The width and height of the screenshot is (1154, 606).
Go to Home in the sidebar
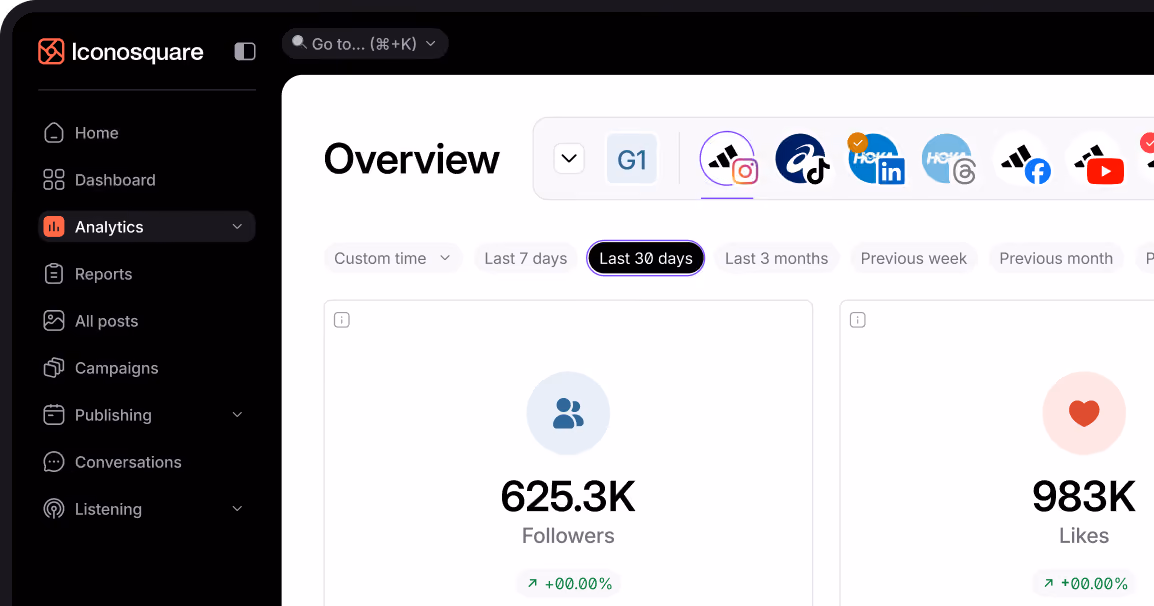tap(96, 133)
